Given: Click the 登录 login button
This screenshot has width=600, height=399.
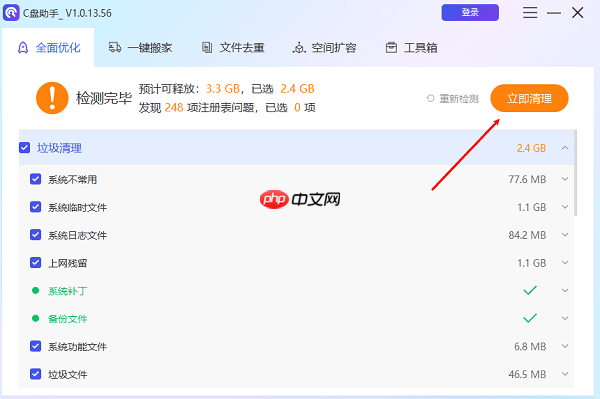Looking at the screenshot, I should tap(470, 13).
